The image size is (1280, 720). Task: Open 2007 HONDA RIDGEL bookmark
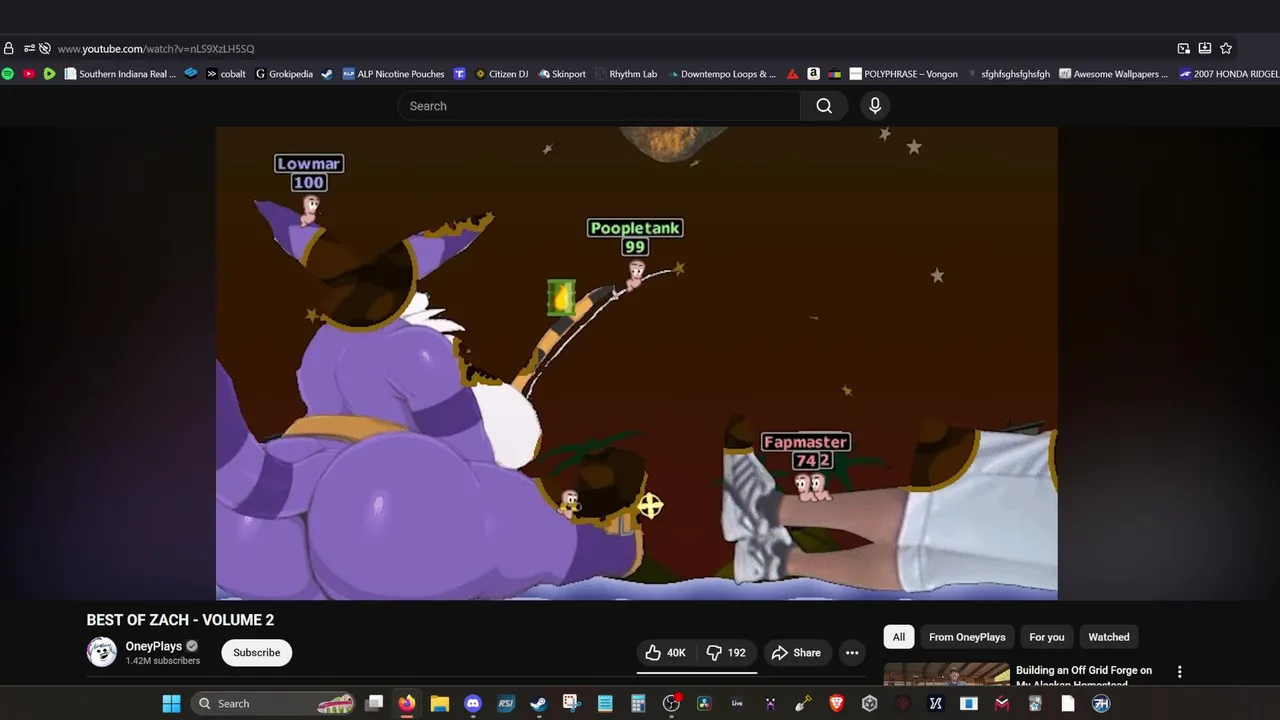[x=1228, y=74]
